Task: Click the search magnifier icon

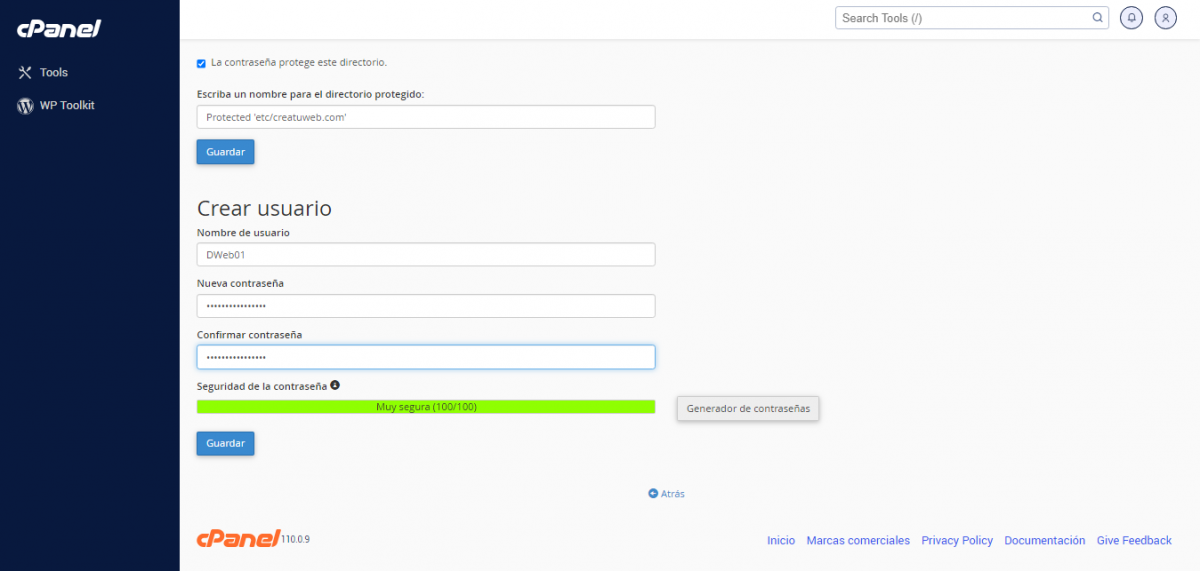Action: click(1097, 18)
